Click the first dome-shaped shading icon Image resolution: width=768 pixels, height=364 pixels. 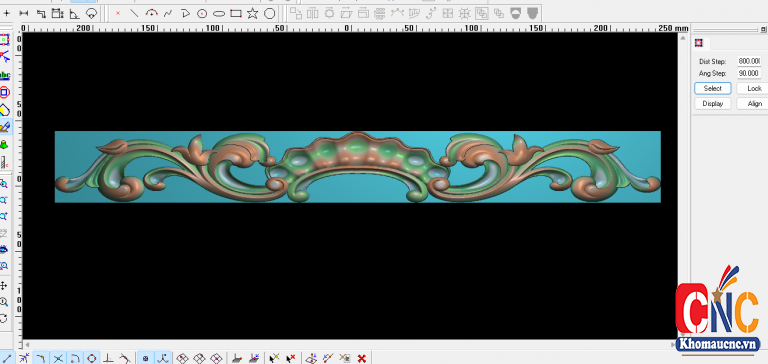click(515, 14)
